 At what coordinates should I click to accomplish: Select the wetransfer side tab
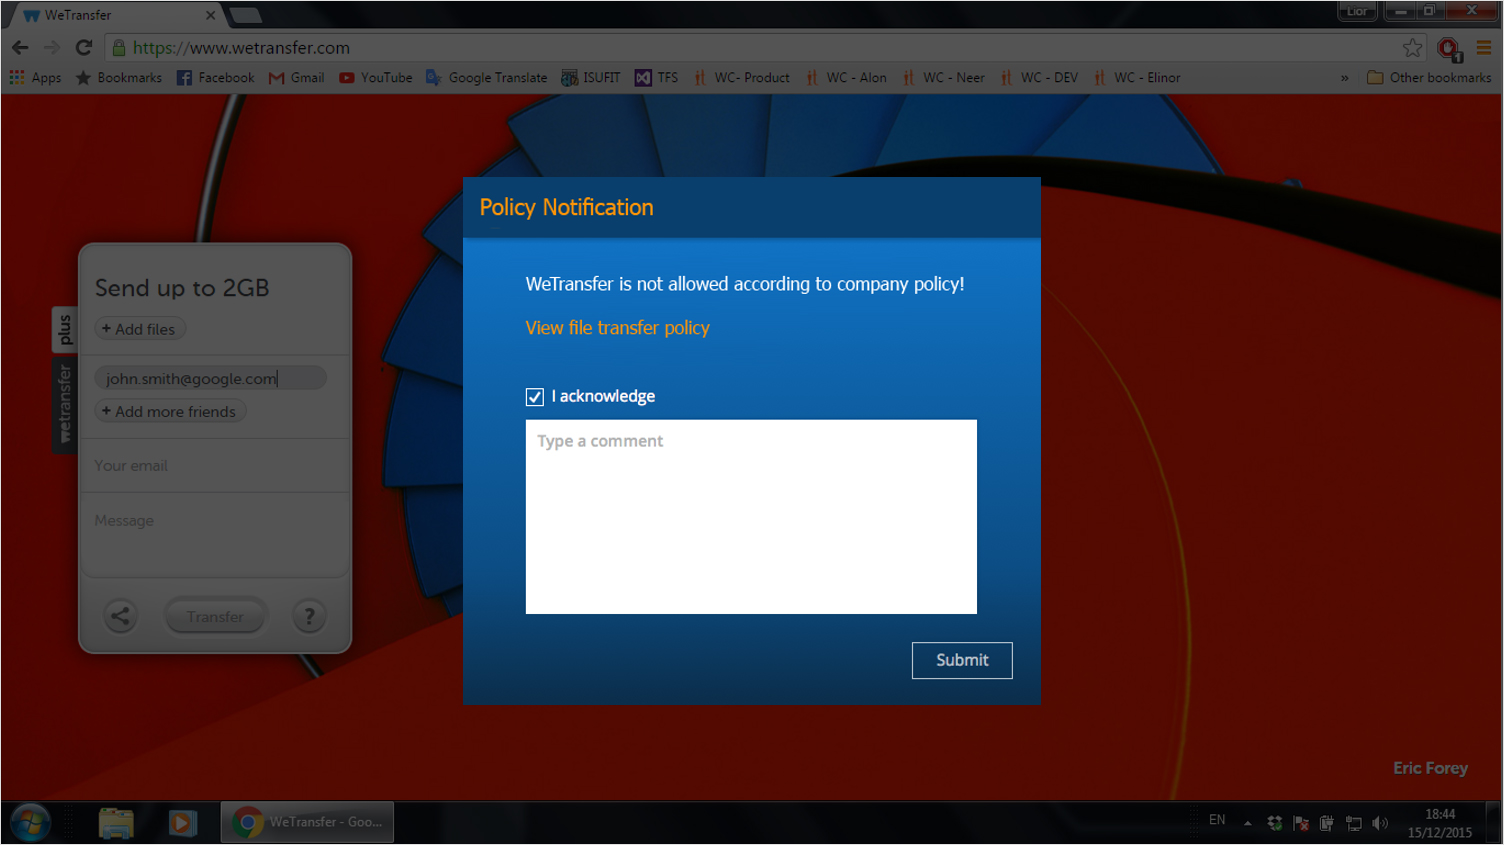64,404
